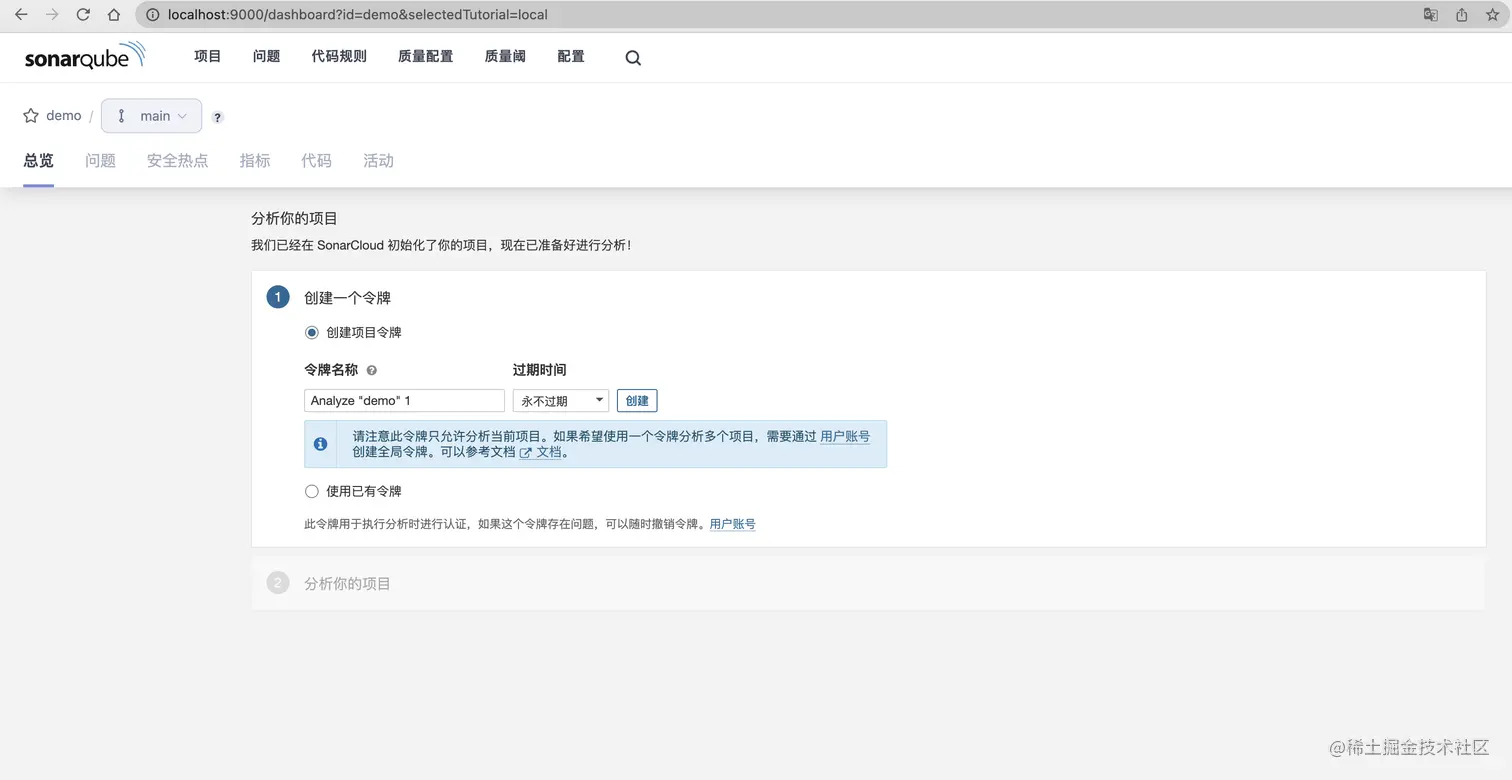Open the search magnifier icon
The image size is (1512, 780).
click(633, 58)
